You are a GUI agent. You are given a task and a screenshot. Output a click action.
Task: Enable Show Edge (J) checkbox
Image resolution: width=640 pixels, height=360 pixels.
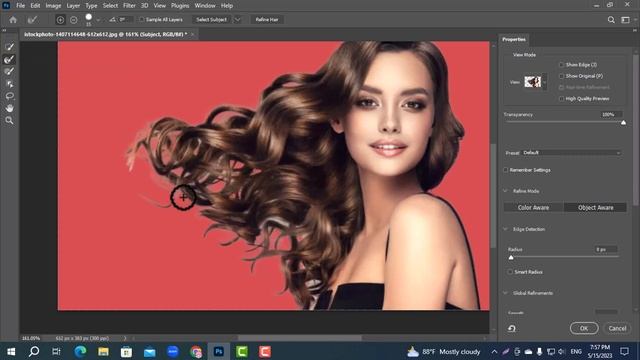tap(561, 64)
